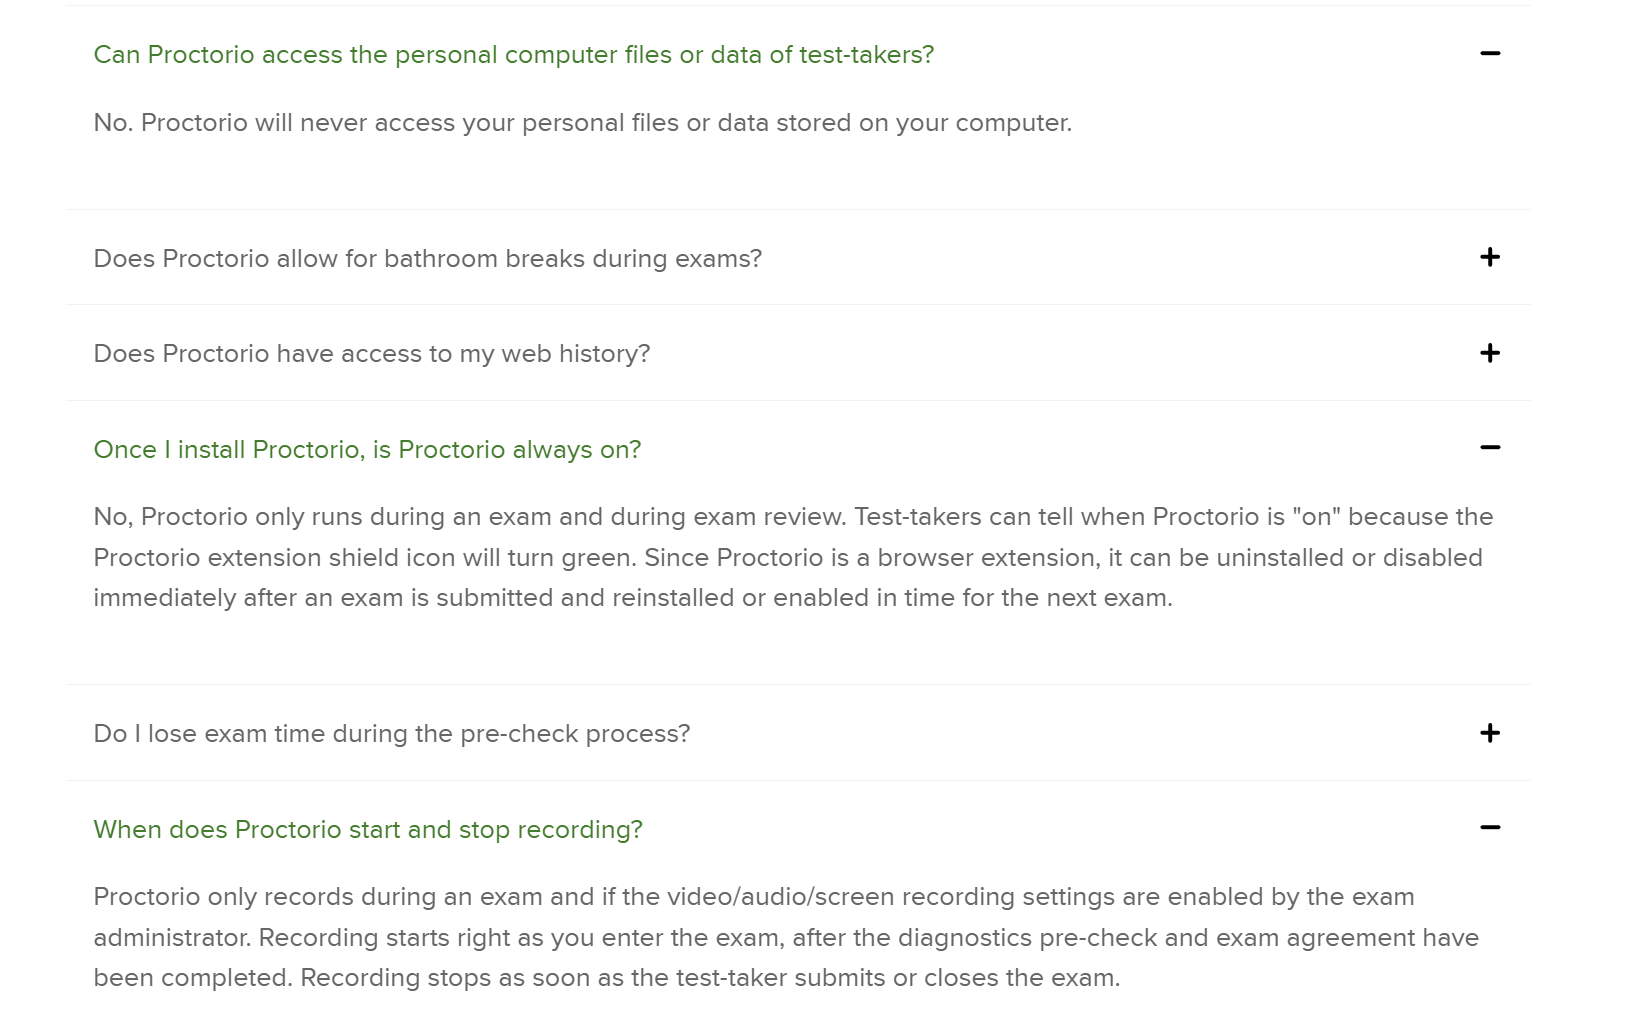
Task: Click minus icon beside 'is Proctorio always on'
Action: (1489, 448)
